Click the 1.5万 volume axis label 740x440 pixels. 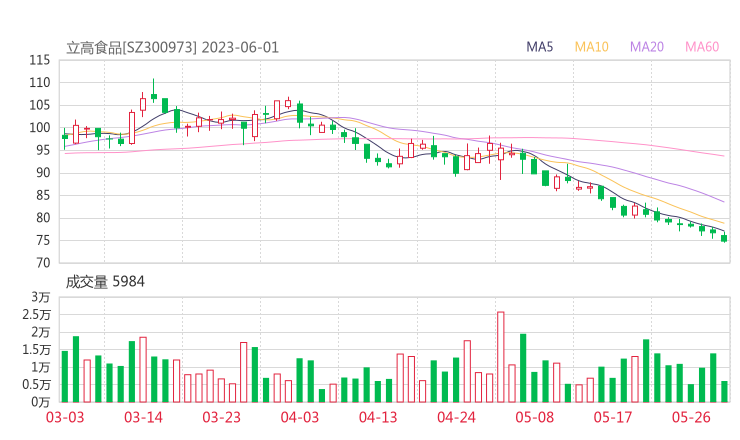point(36,349)
